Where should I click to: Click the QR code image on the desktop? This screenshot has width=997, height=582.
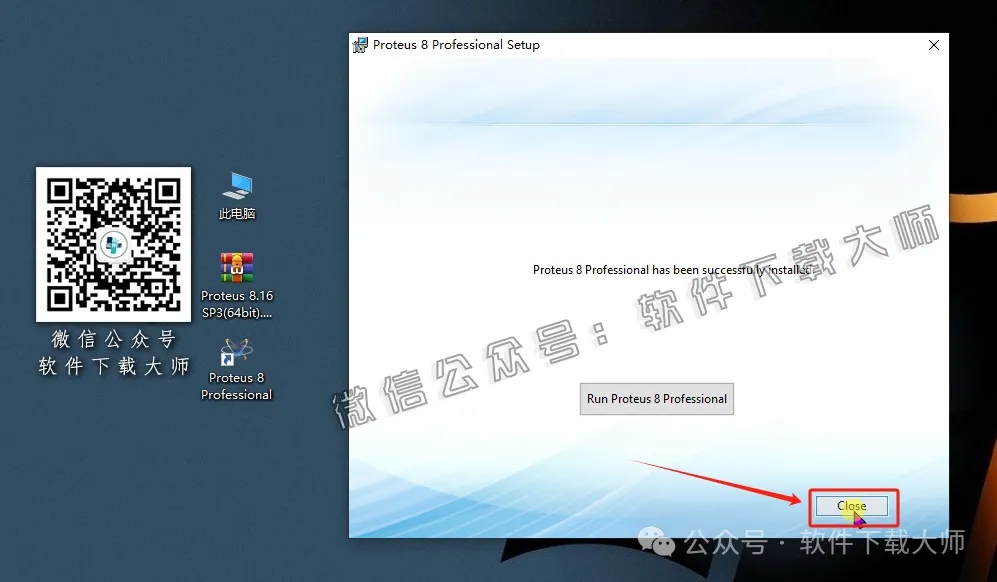[112, 243]
